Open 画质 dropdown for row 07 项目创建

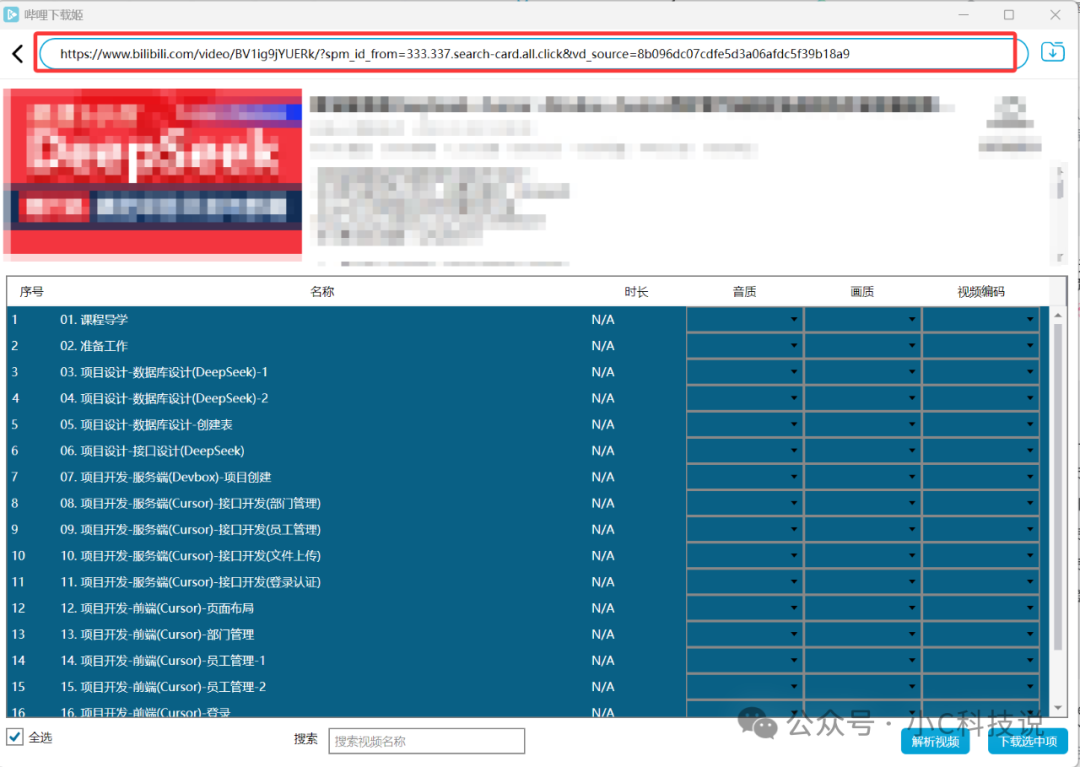pos(862,477)
